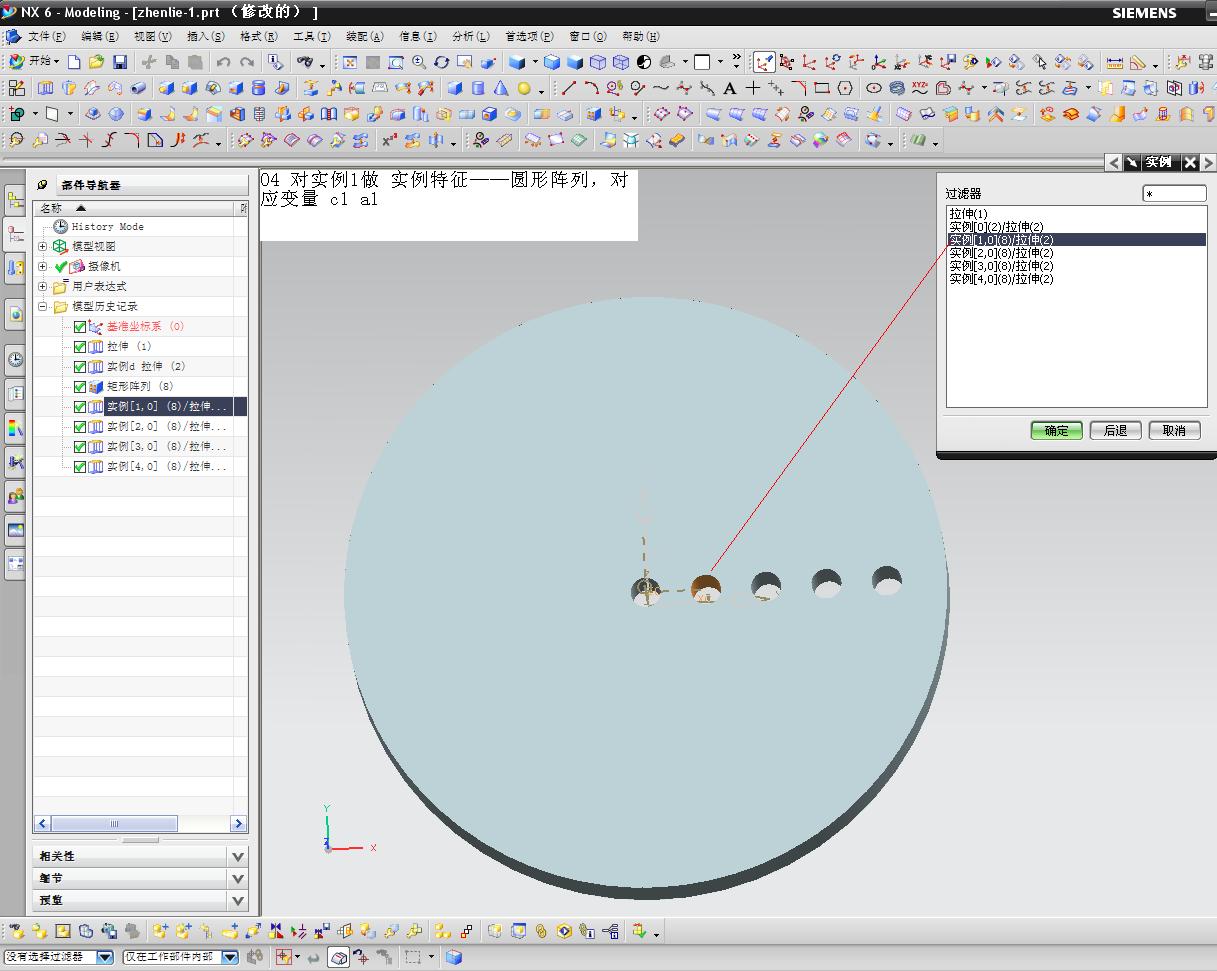Select the Helix spiral curve tool
This screenshot has width=1217, height=971.
coord(897,88)
